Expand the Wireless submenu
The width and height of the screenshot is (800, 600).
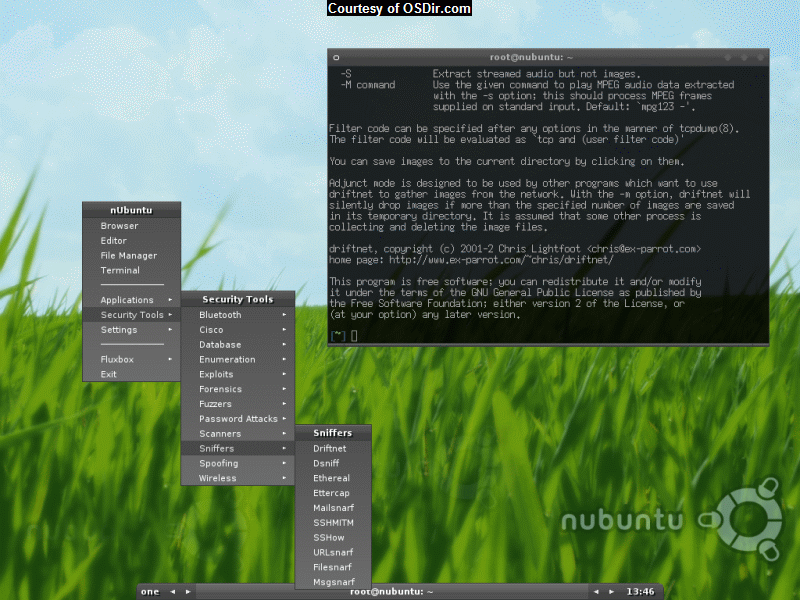point(238,478)
